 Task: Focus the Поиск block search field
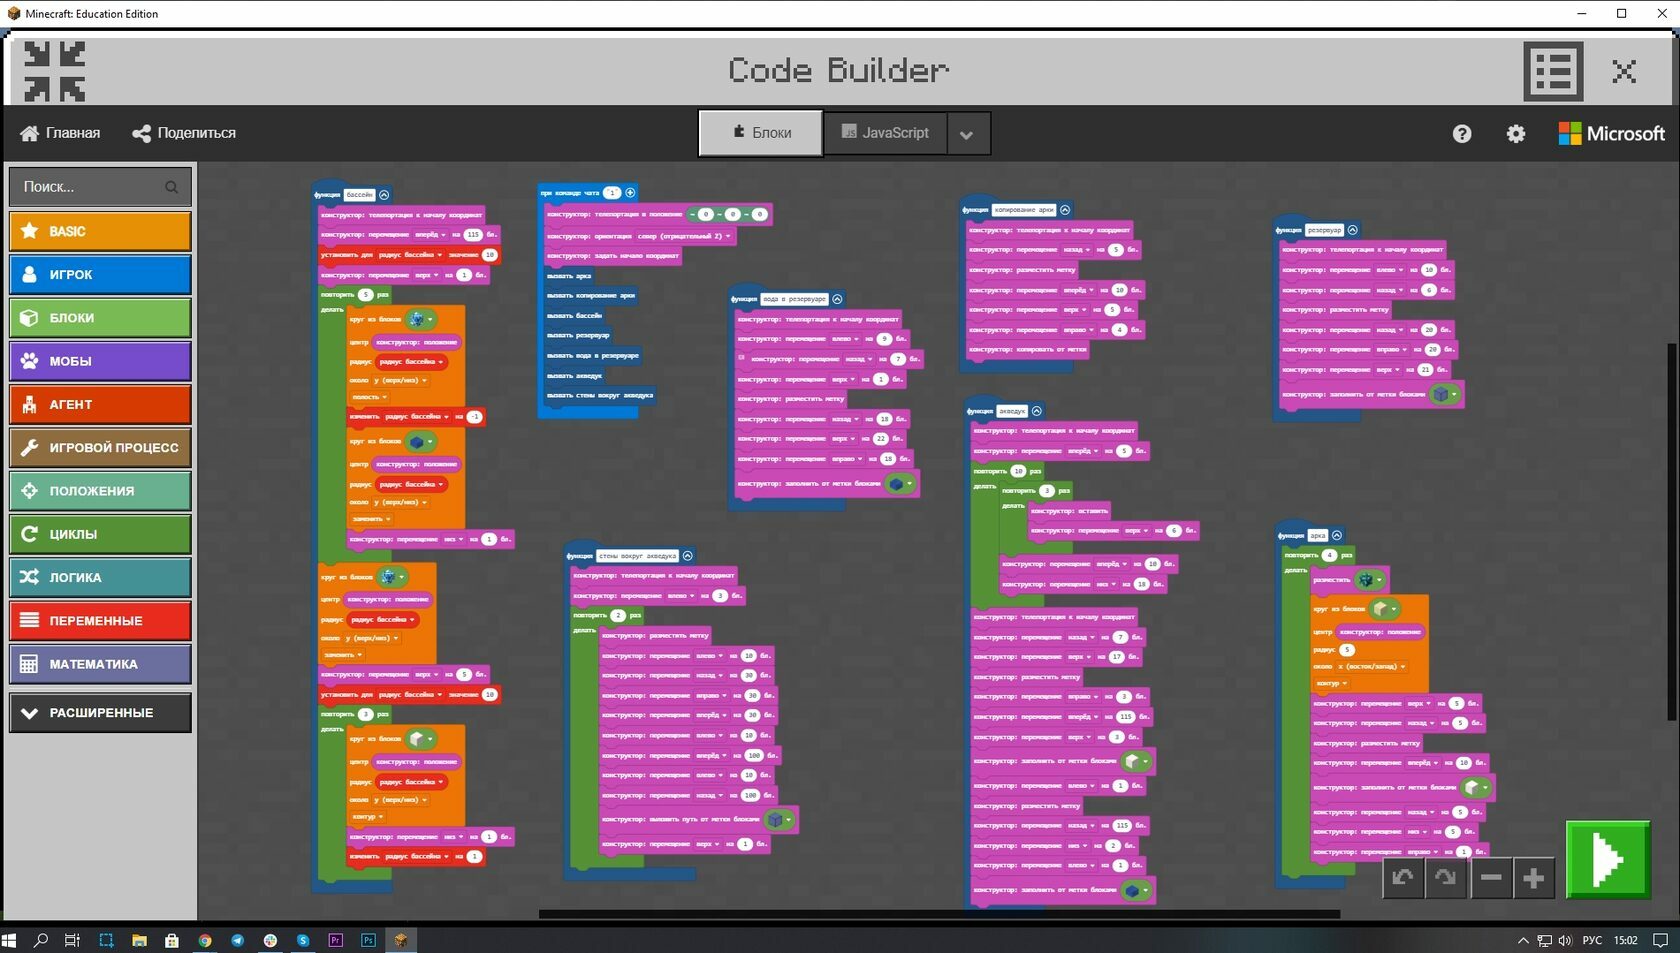100,187
